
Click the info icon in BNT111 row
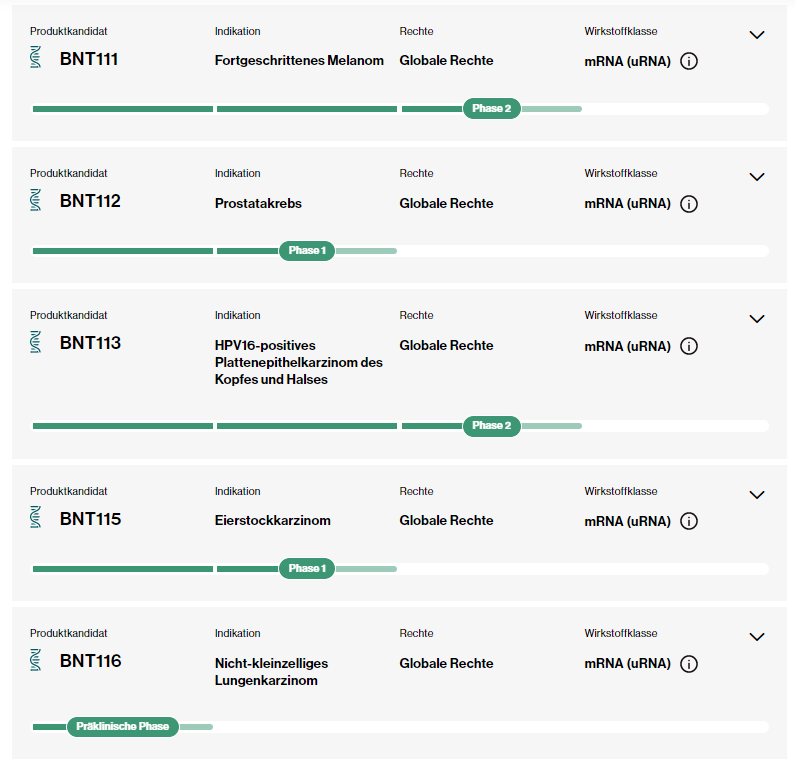(689, 61)
